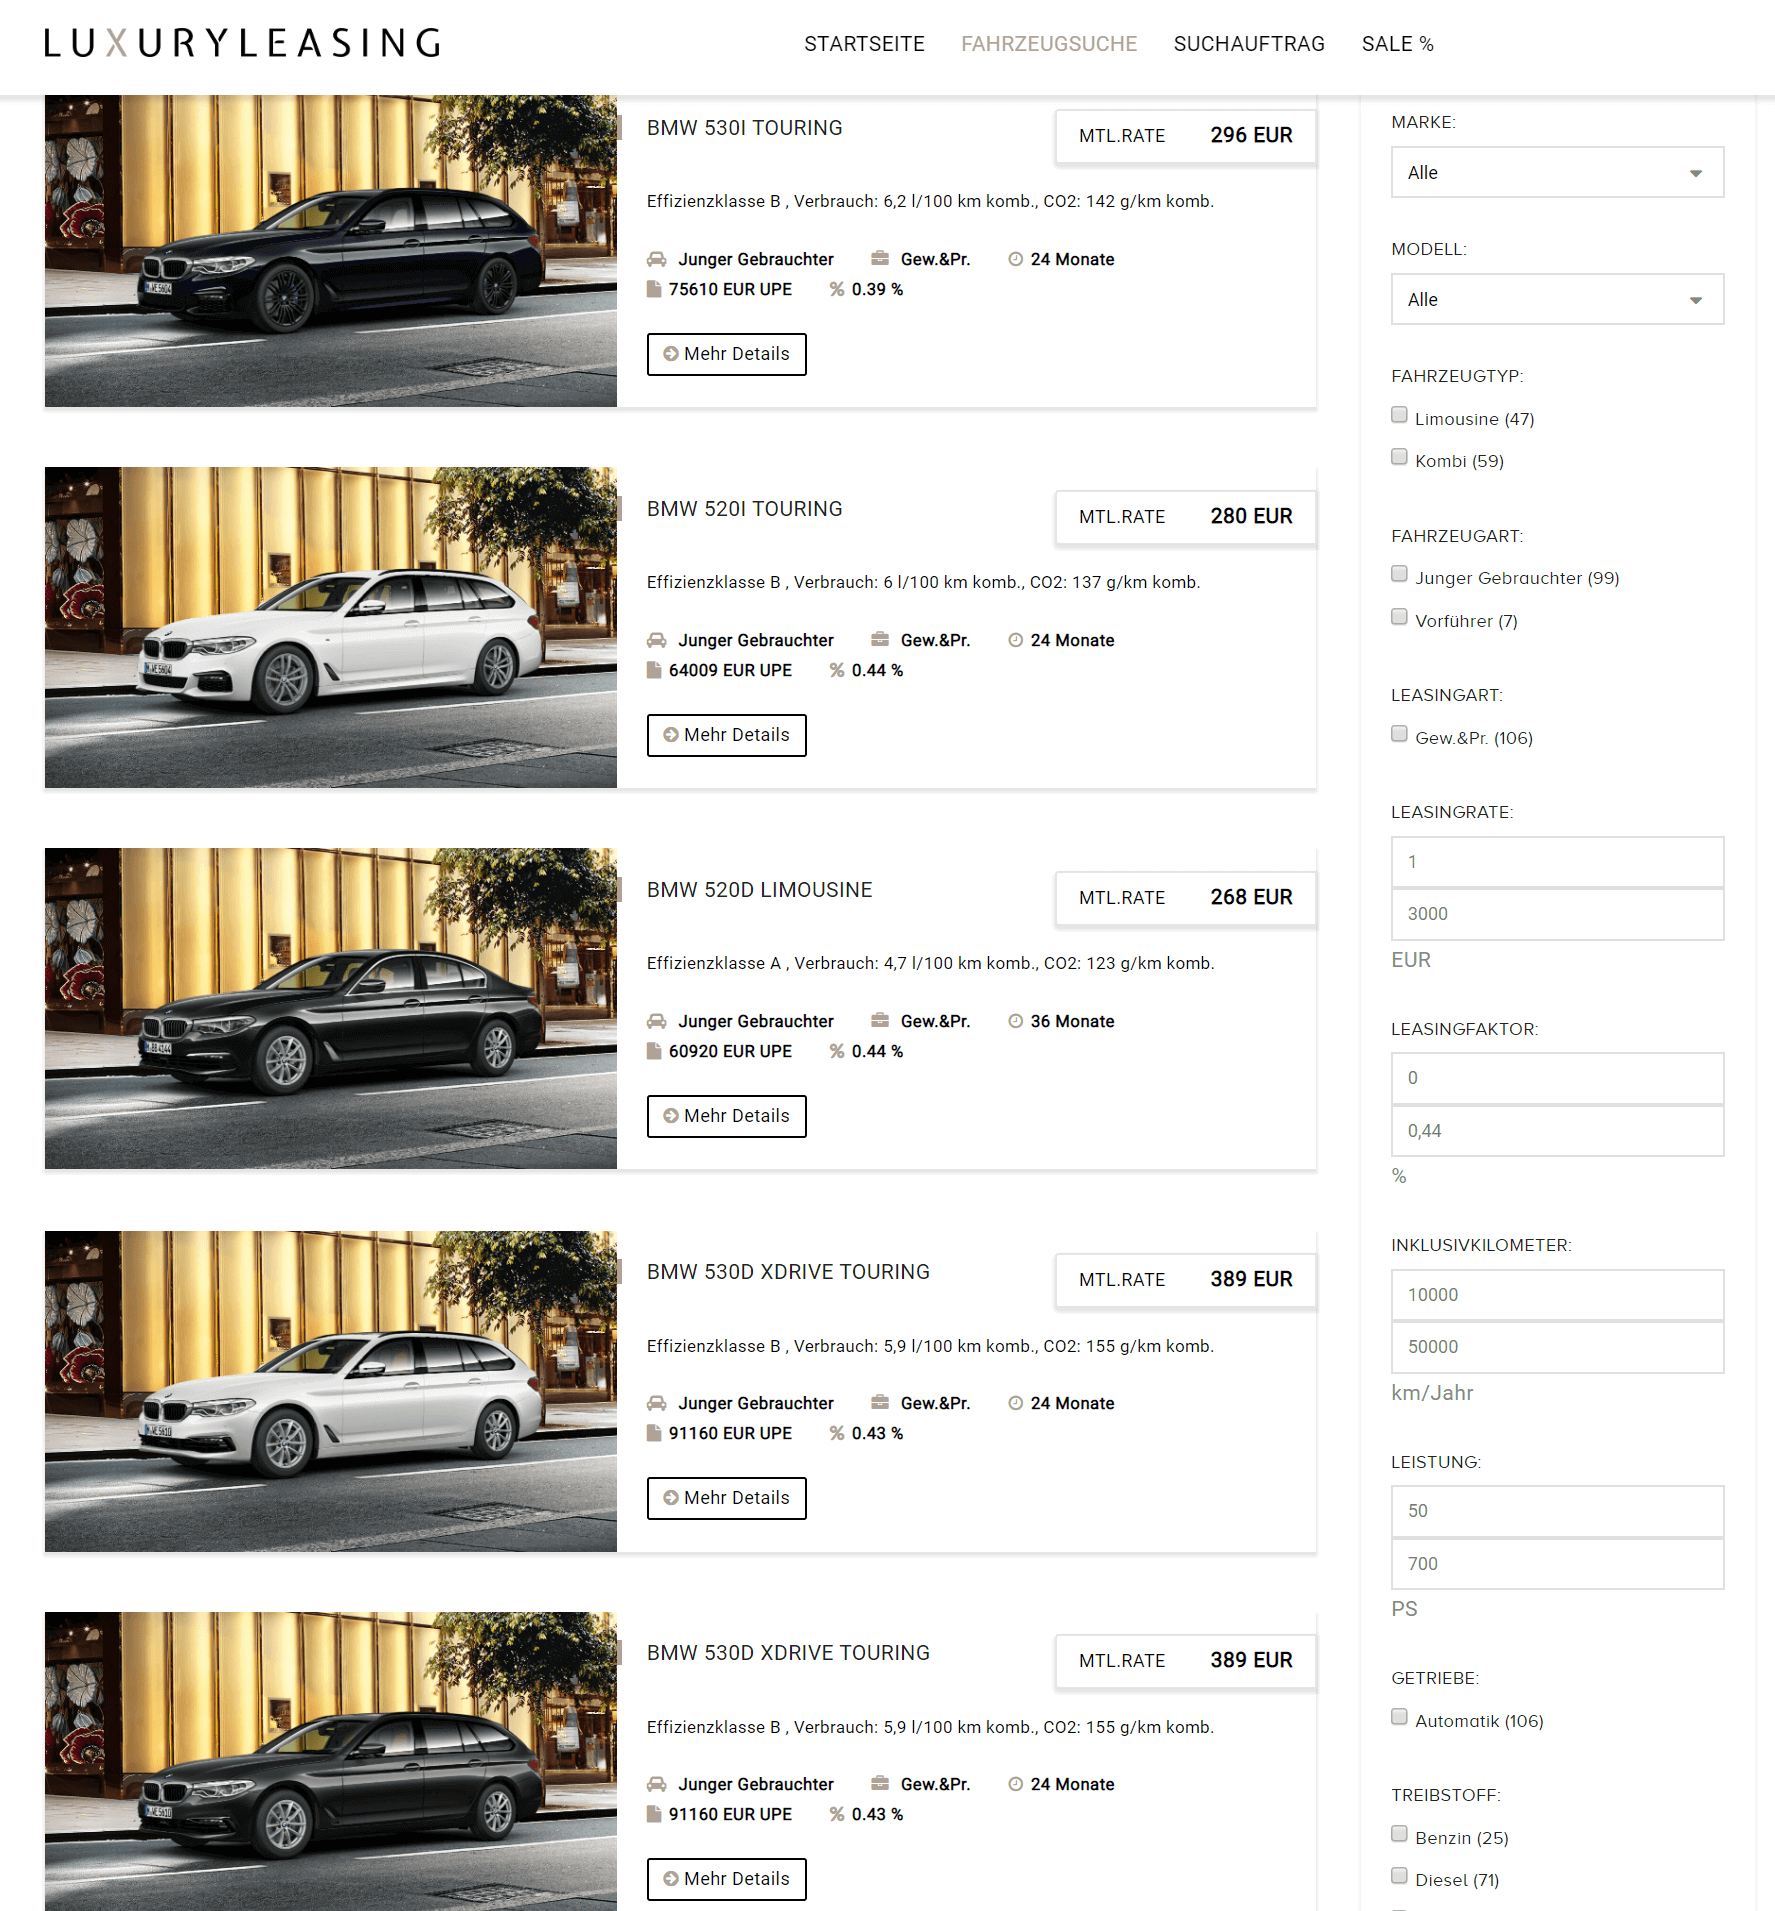Click the percent icon beside 0.39 %
This screenshot has width=1775, height=1911.
tap(837, 289)
